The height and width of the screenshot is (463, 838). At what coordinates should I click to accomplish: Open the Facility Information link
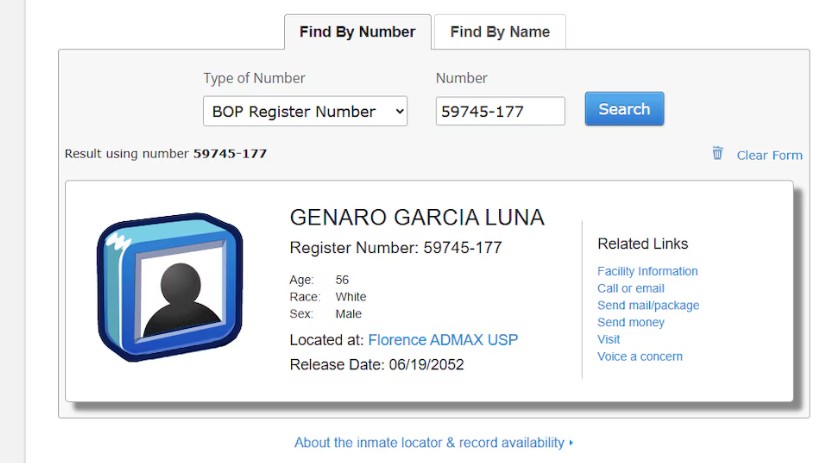coord(647,271)
